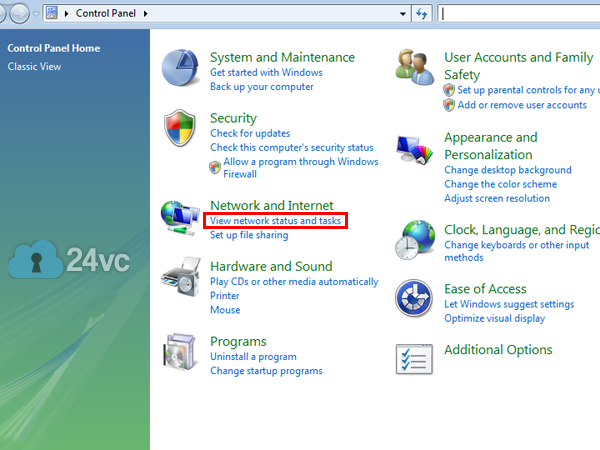Open Additional Options heading
This screenshot has height=450, width=600.
[x=498, y=350]
